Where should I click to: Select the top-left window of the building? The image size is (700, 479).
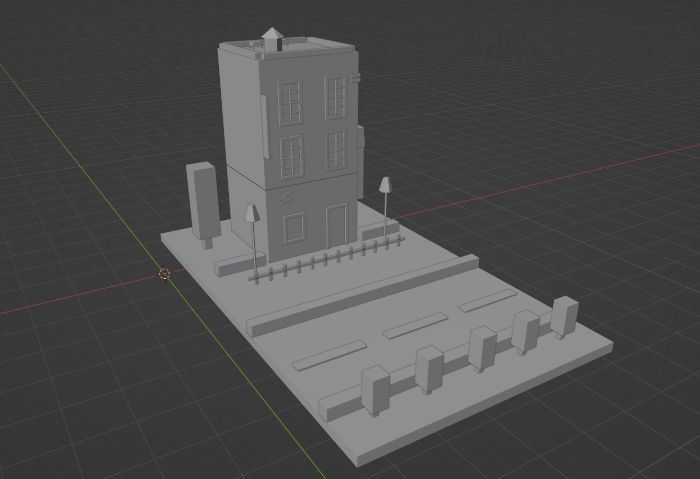click(289, 103)
